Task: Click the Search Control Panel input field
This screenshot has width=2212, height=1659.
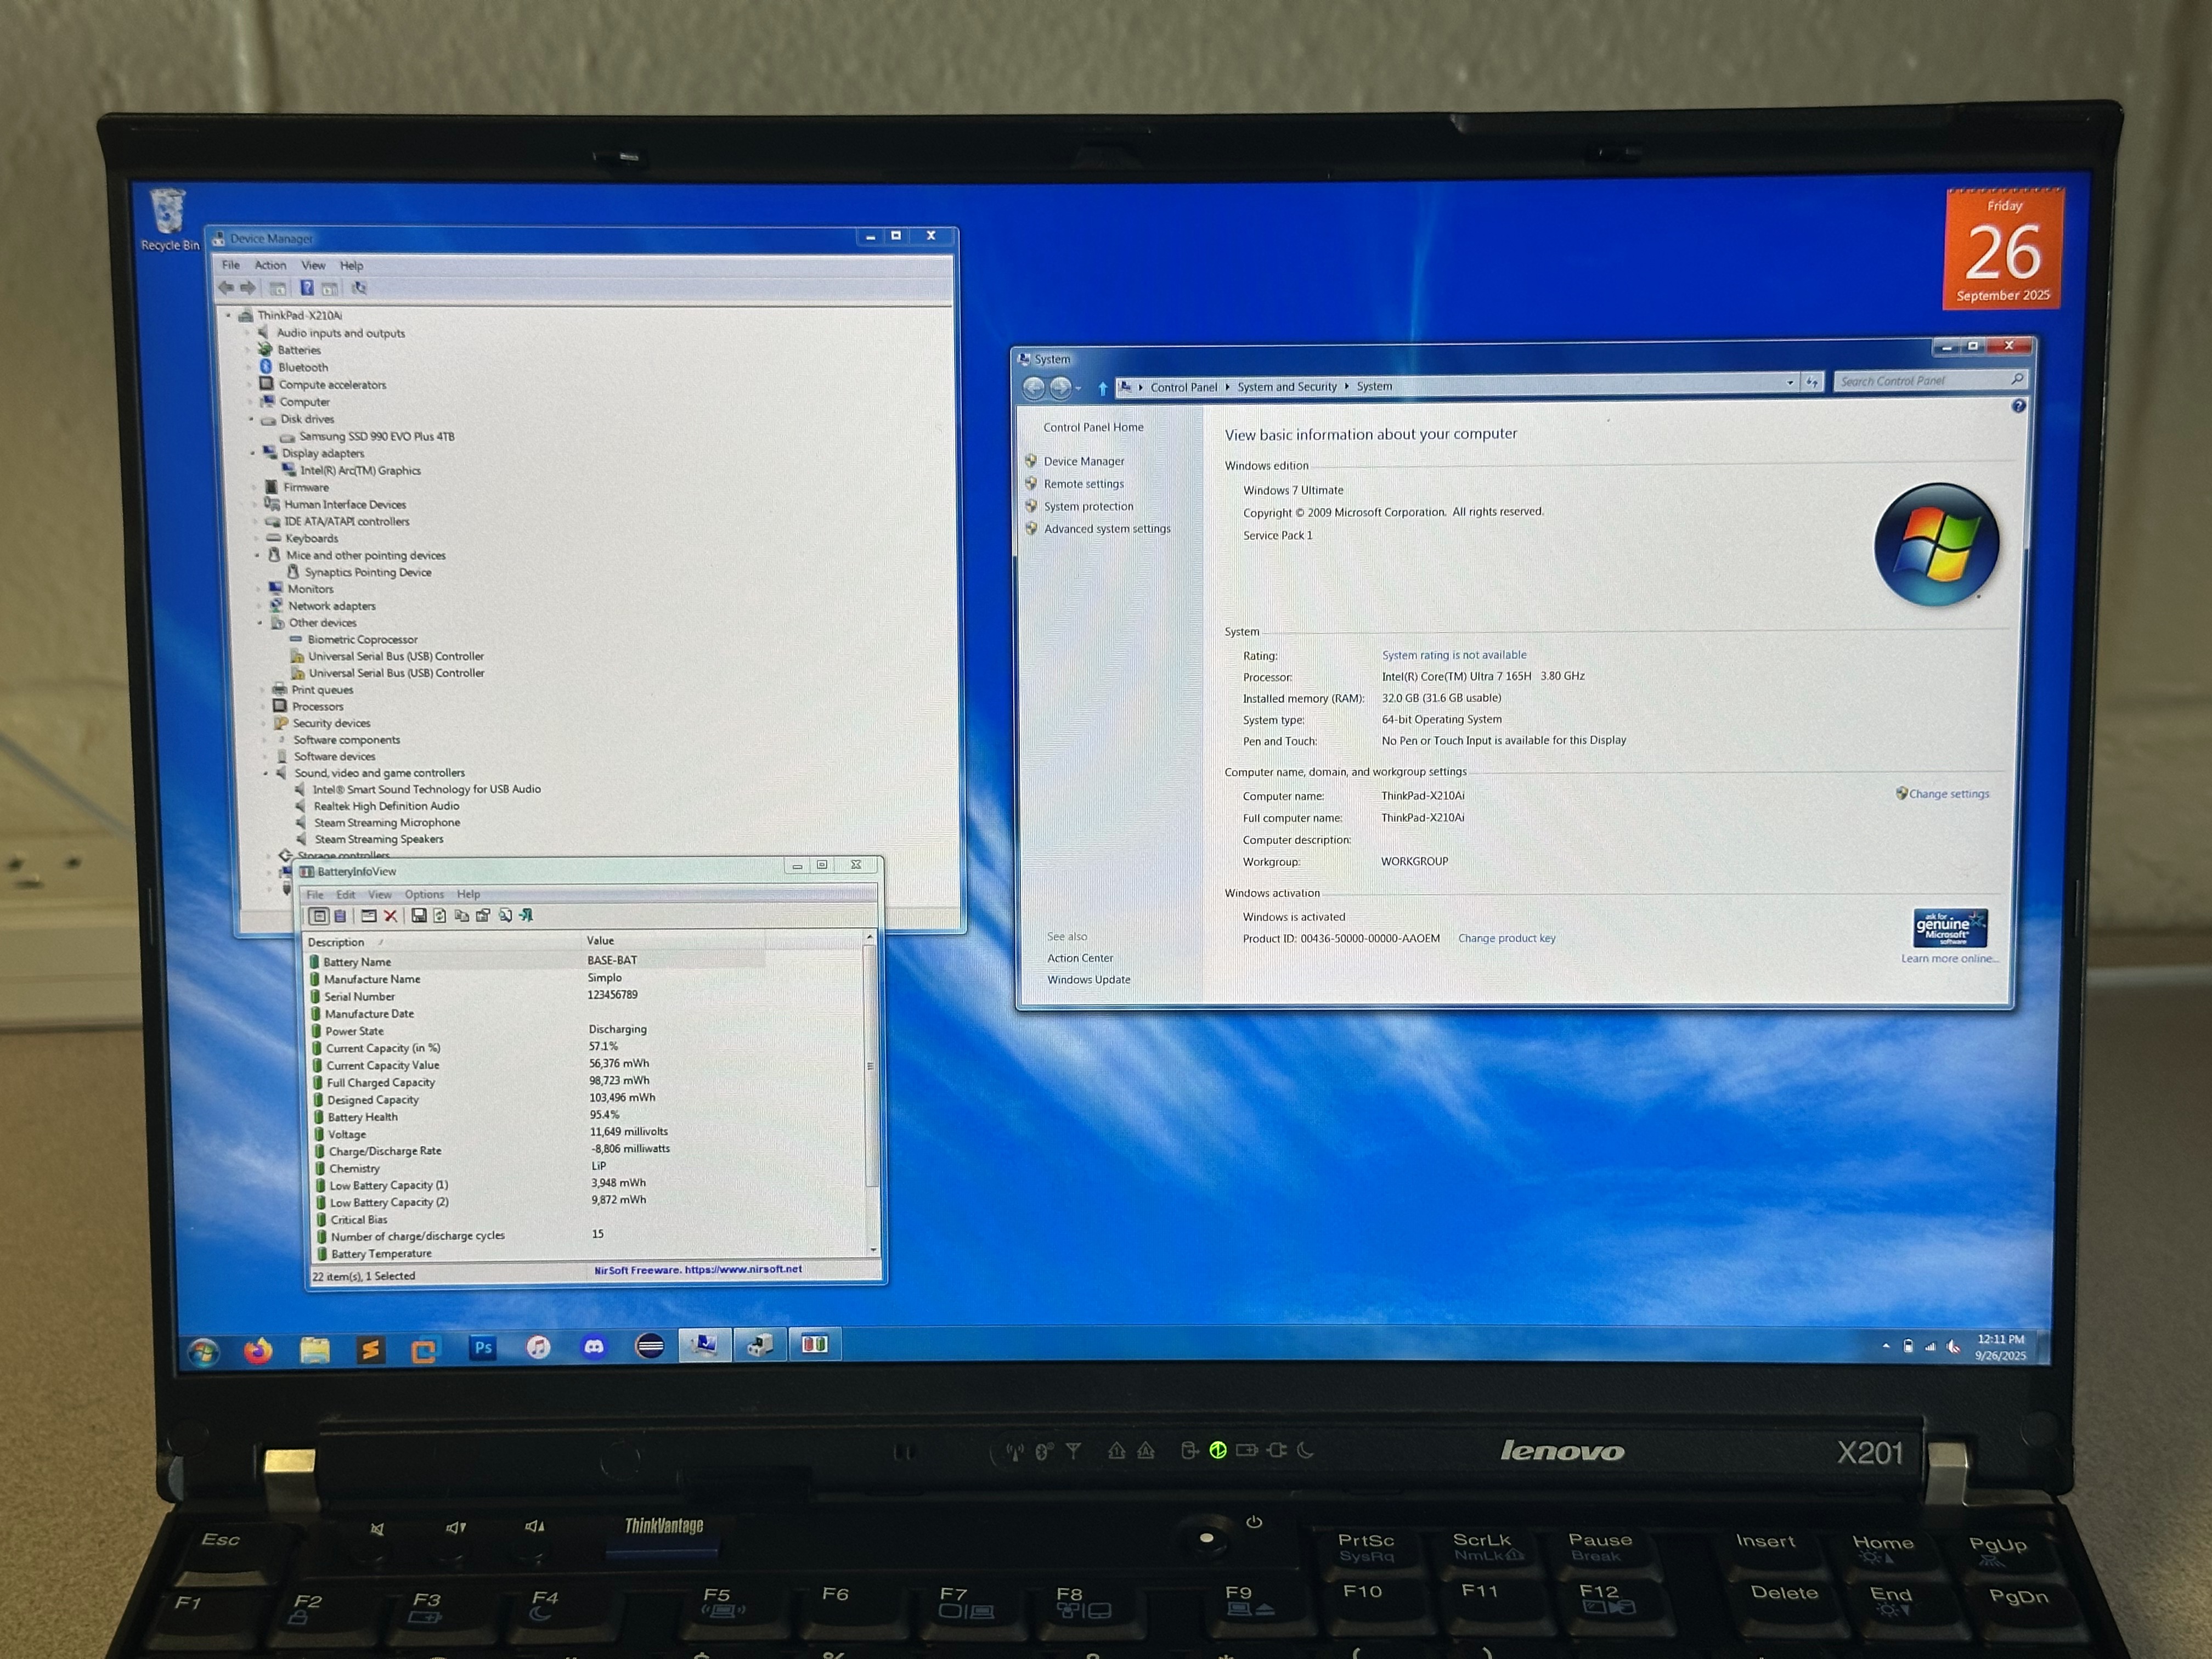Action: [x=1930, y=380]
